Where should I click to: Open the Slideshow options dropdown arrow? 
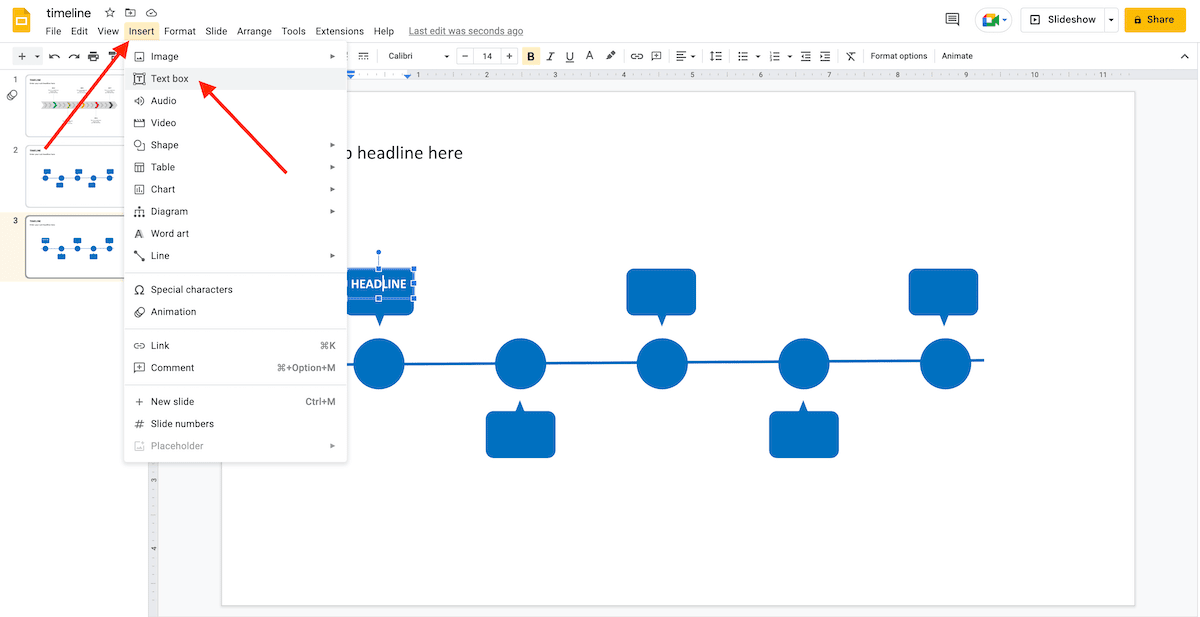1111,19
